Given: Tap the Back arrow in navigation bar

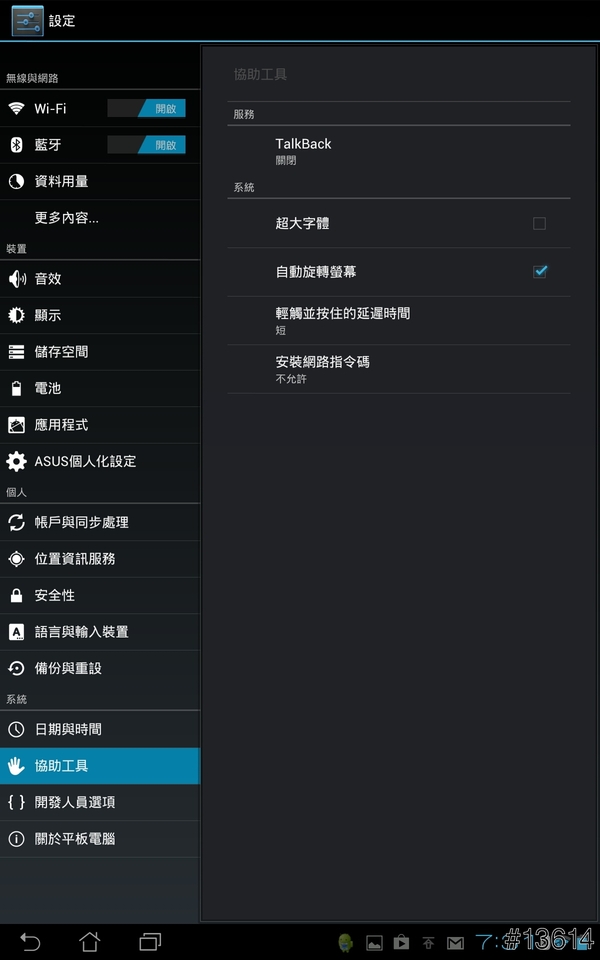Looking at the screenshot, I should coord(29,942).
